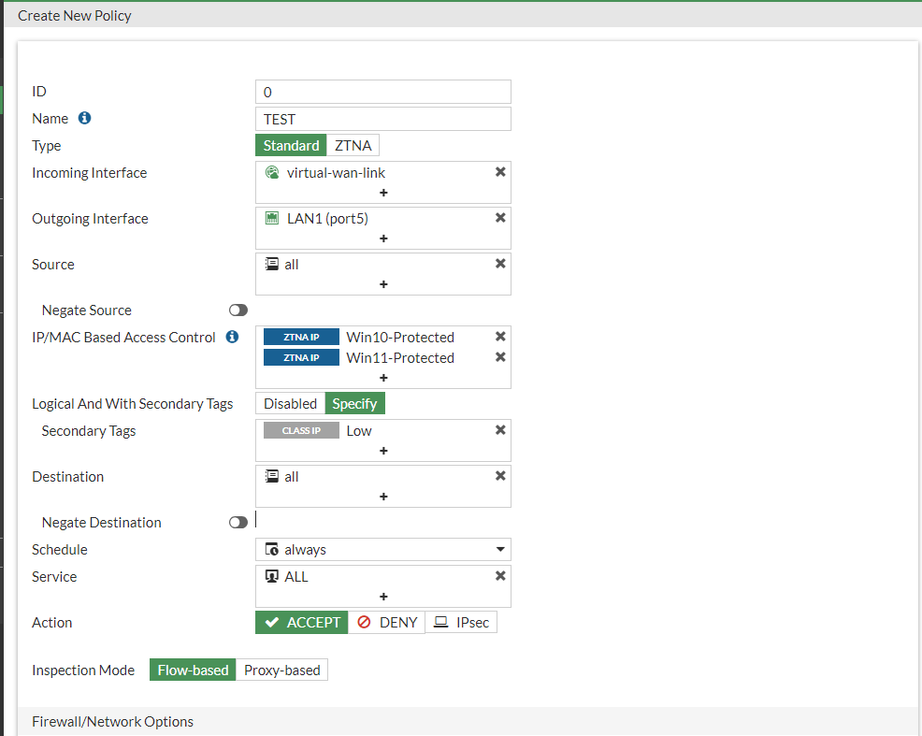Toggle the Negate Destination switch
The image size is (922, 736).
point(238,522)
